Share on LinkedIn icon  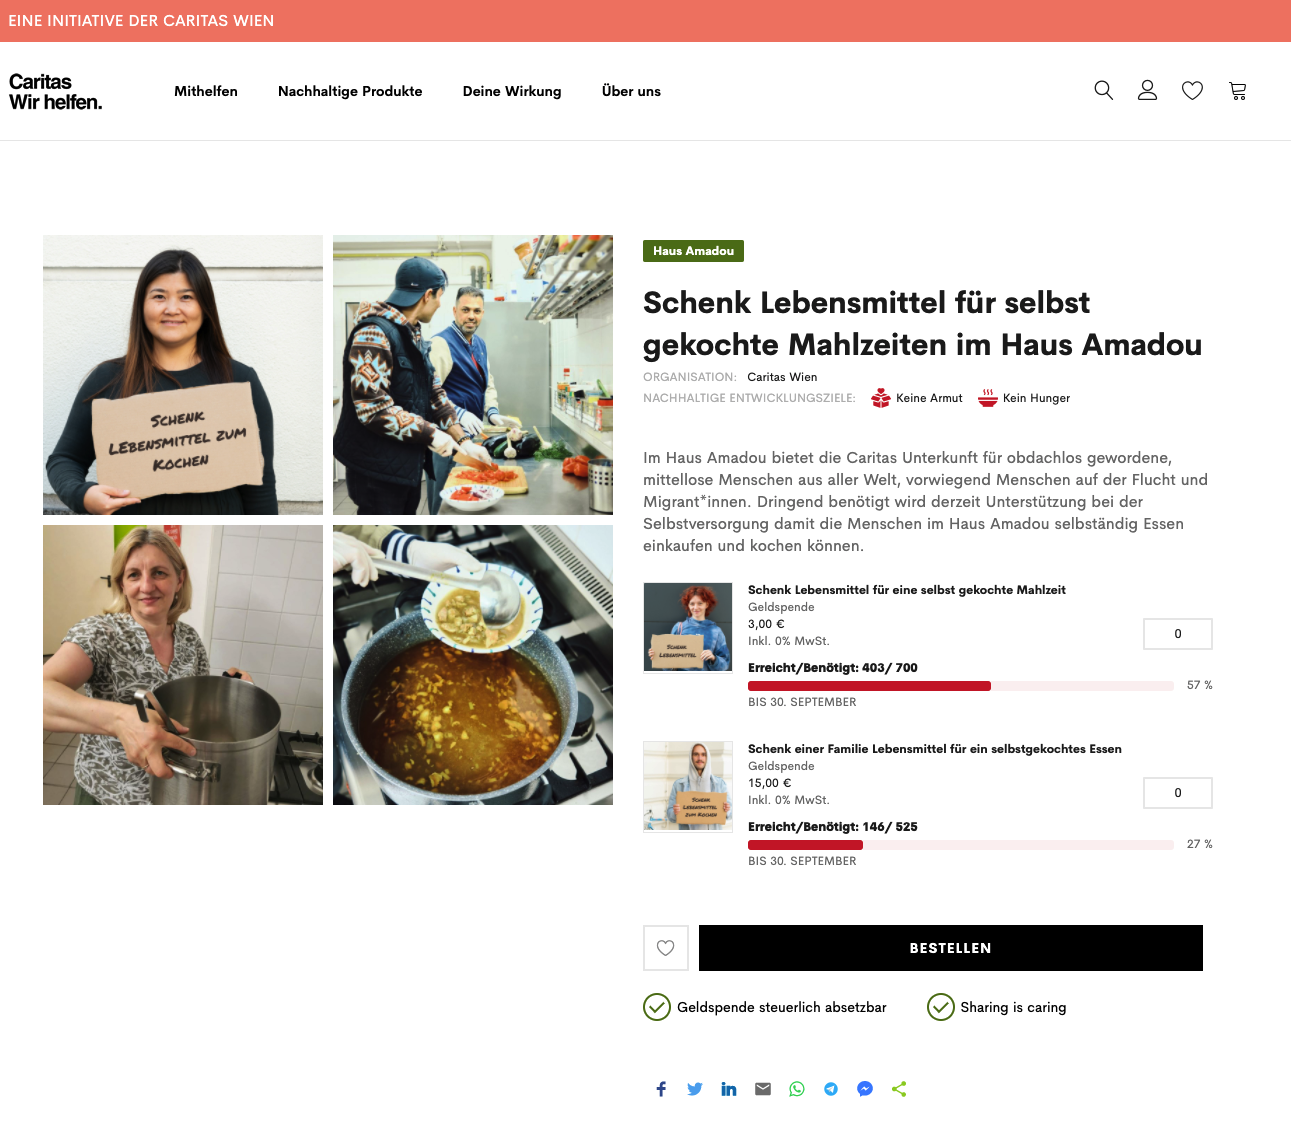coord(729,1089)
